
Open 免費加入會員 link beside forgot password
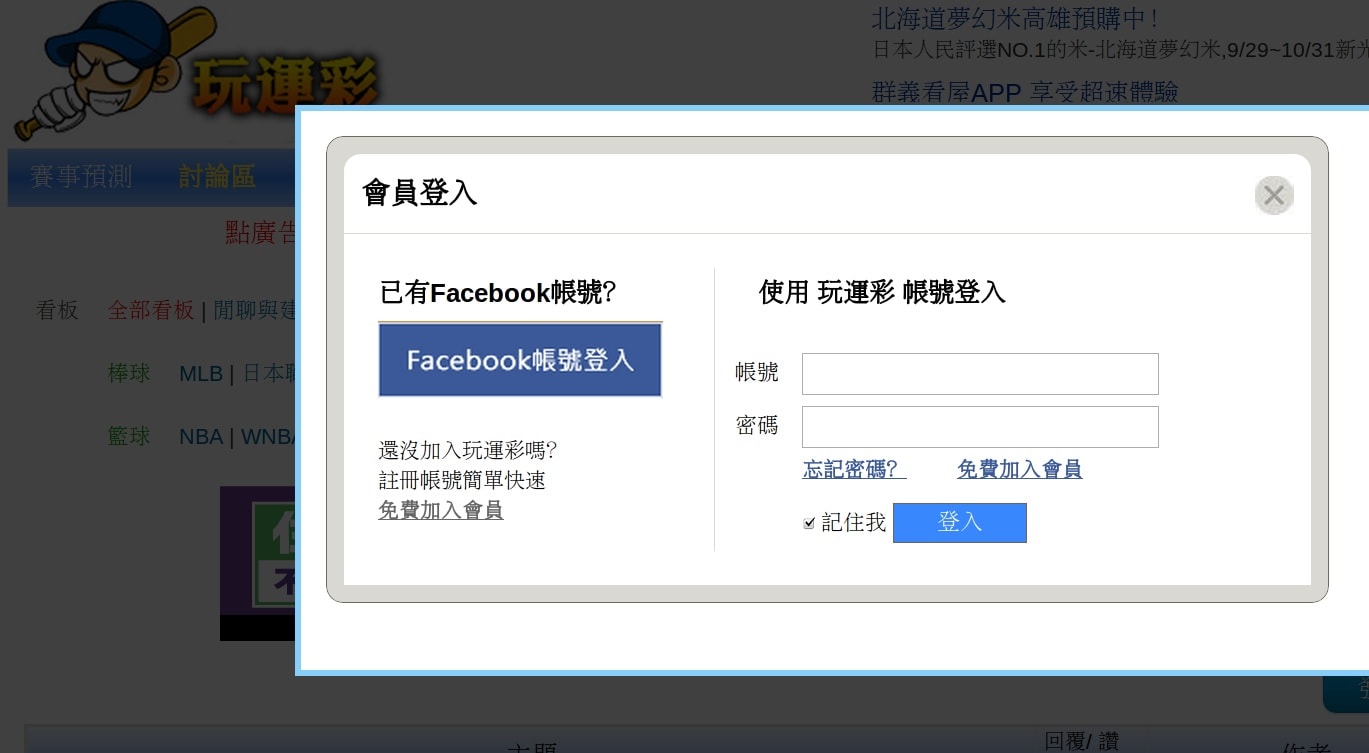point(1019,469)
